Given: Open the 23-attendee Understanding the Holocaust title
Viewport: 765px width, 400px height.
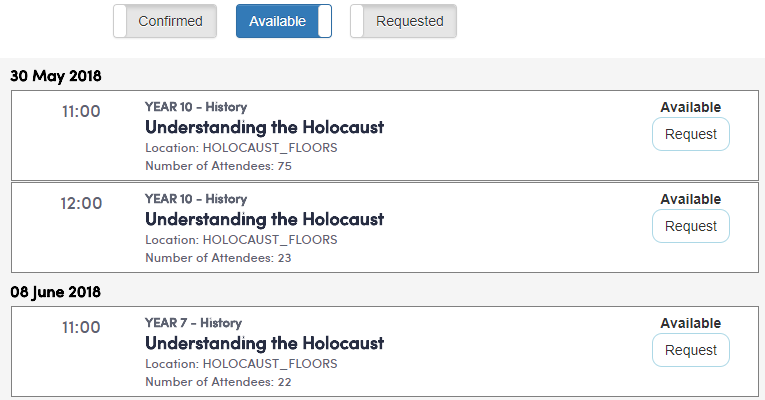Looking at the screenshot, I should (x=264, y=219).
